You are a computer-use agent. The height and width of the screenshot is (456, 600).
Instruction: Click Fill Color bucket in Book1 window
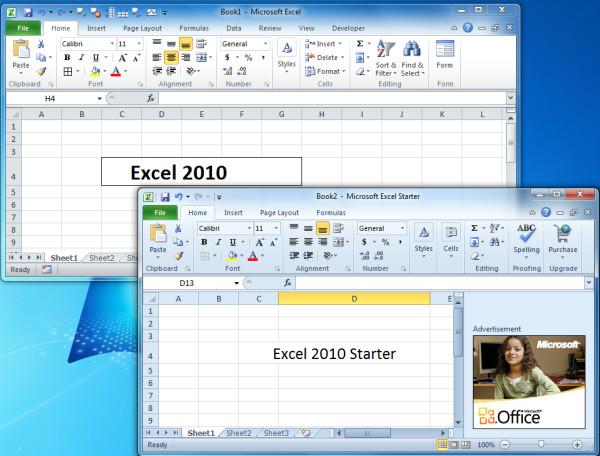coord(95,71)
